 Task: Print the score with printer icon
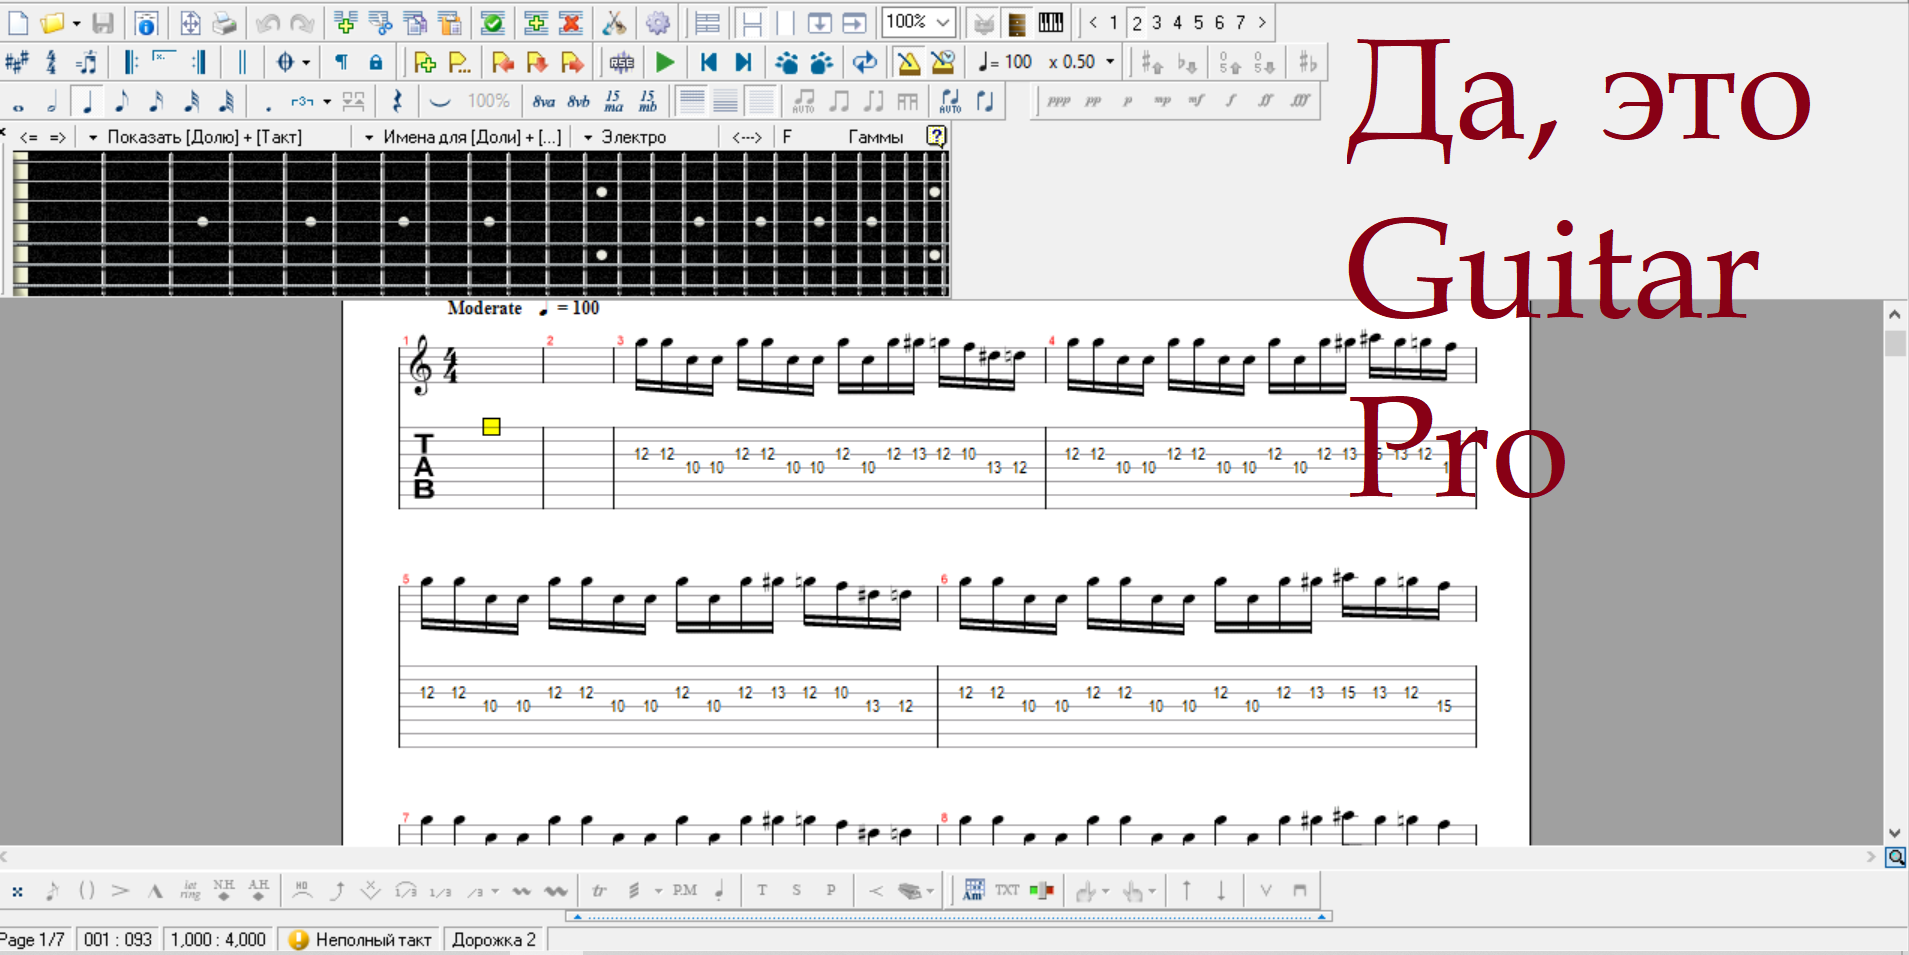[x=225, y=22]
